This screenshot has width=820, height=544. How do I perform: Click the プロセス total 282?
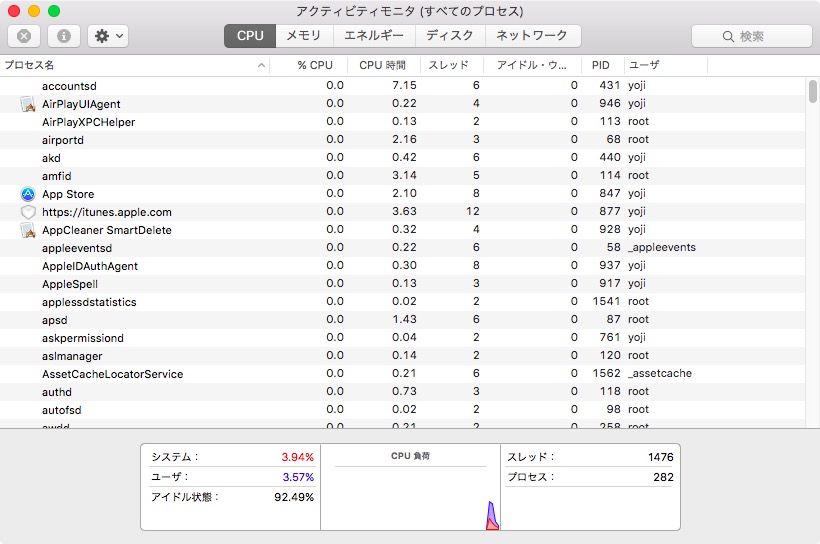click(x=663, y=477)
